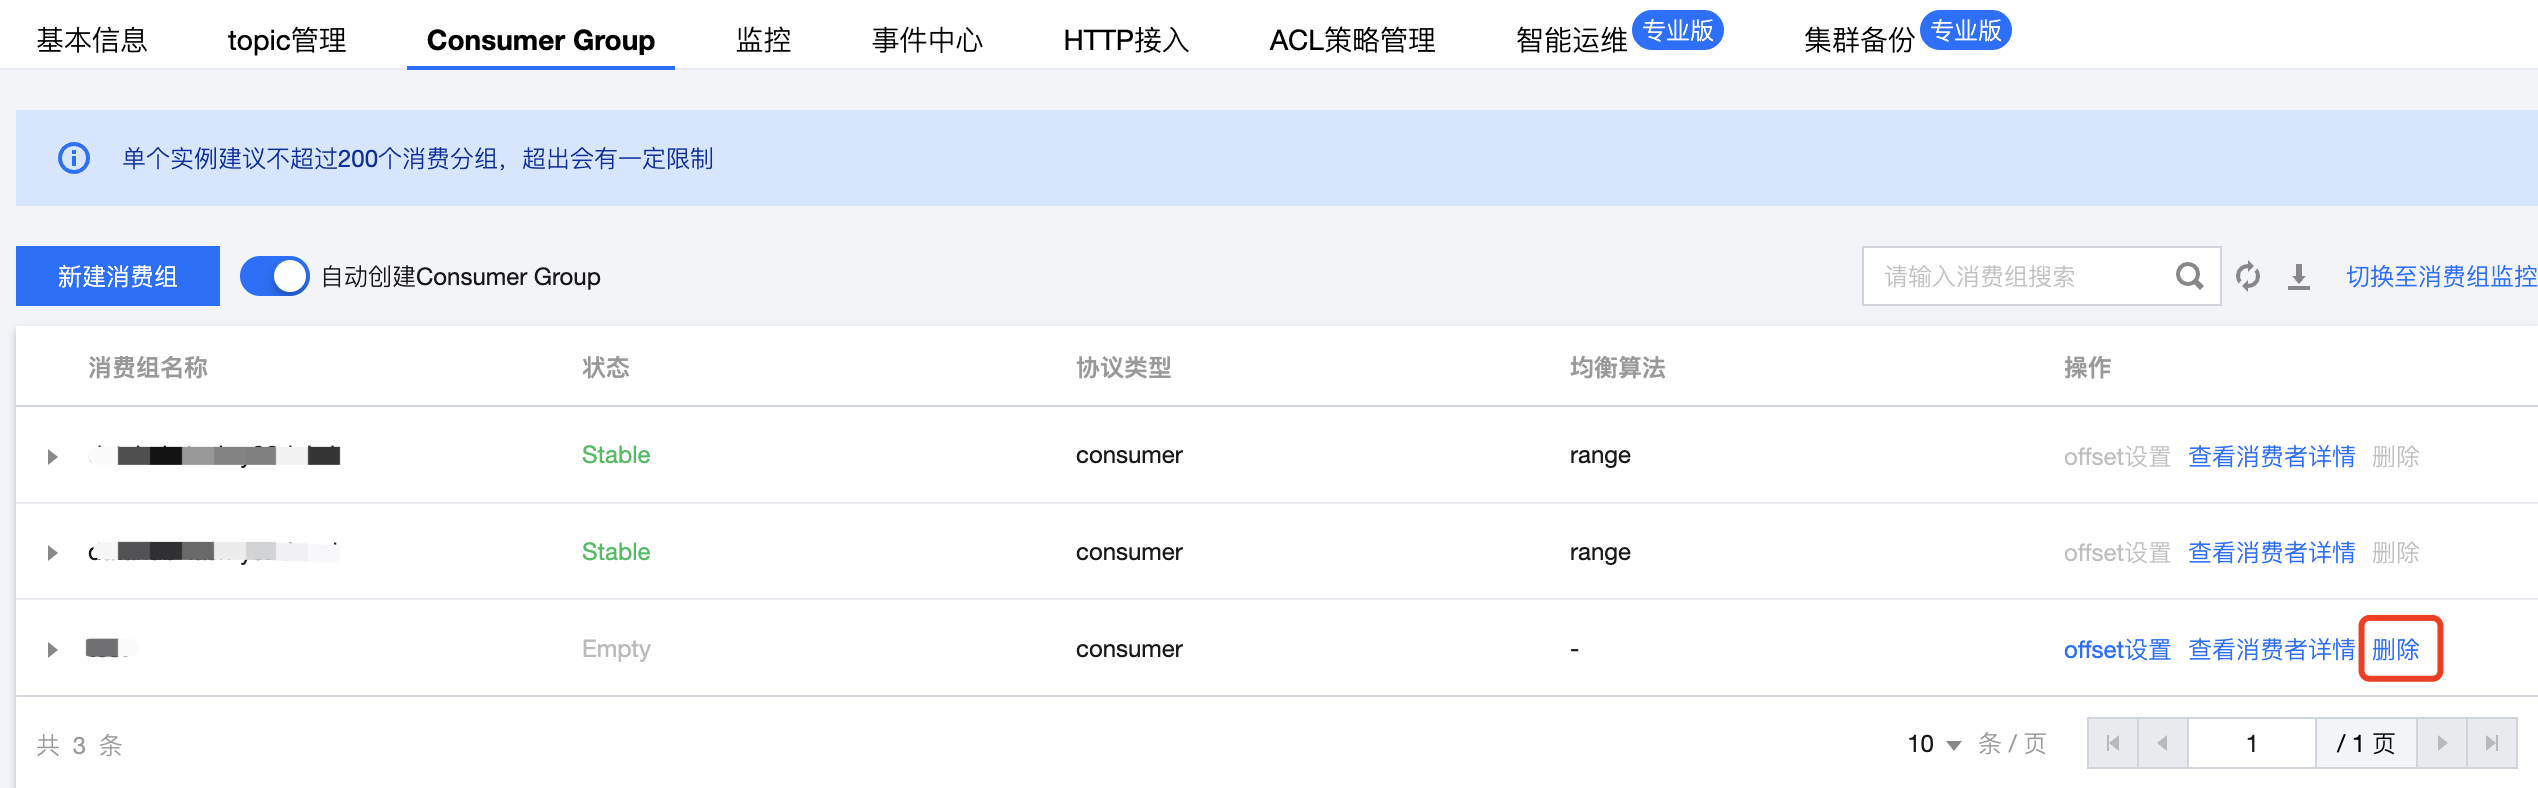Image resolution: width=2538 pixels, height=788 pixels.
Task: Go to the previous page
Action: [x=2162, y=743]
